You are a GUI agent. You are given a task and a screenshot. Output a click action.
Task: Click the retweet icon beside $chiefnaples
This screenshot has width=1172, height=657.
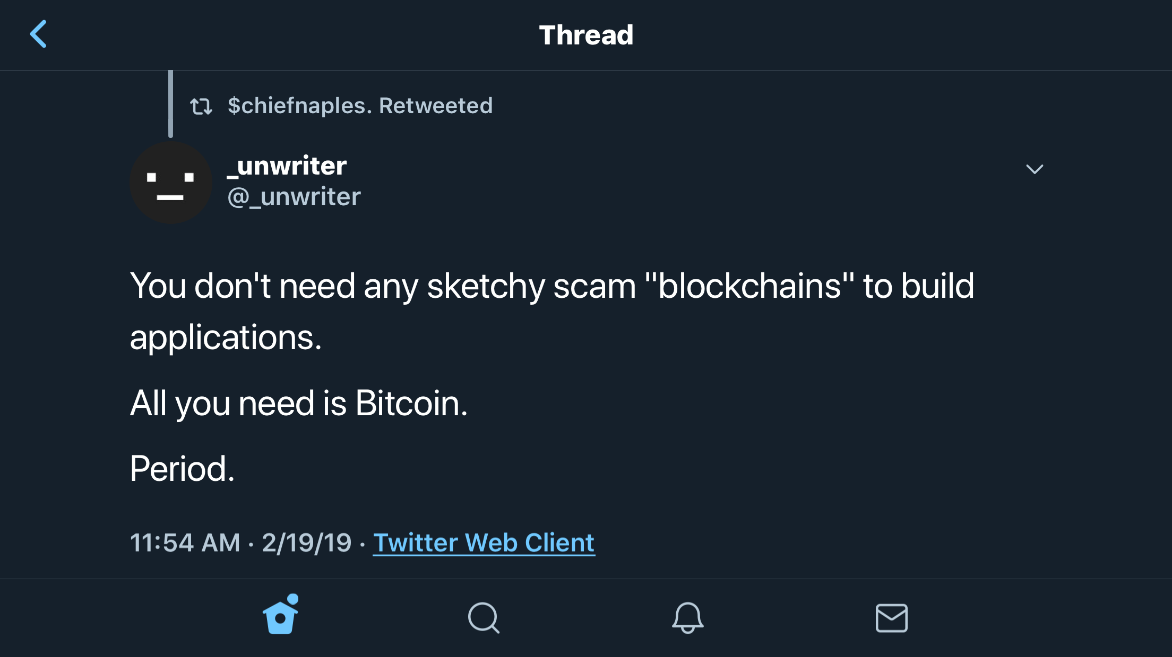[x=201, y=106]
